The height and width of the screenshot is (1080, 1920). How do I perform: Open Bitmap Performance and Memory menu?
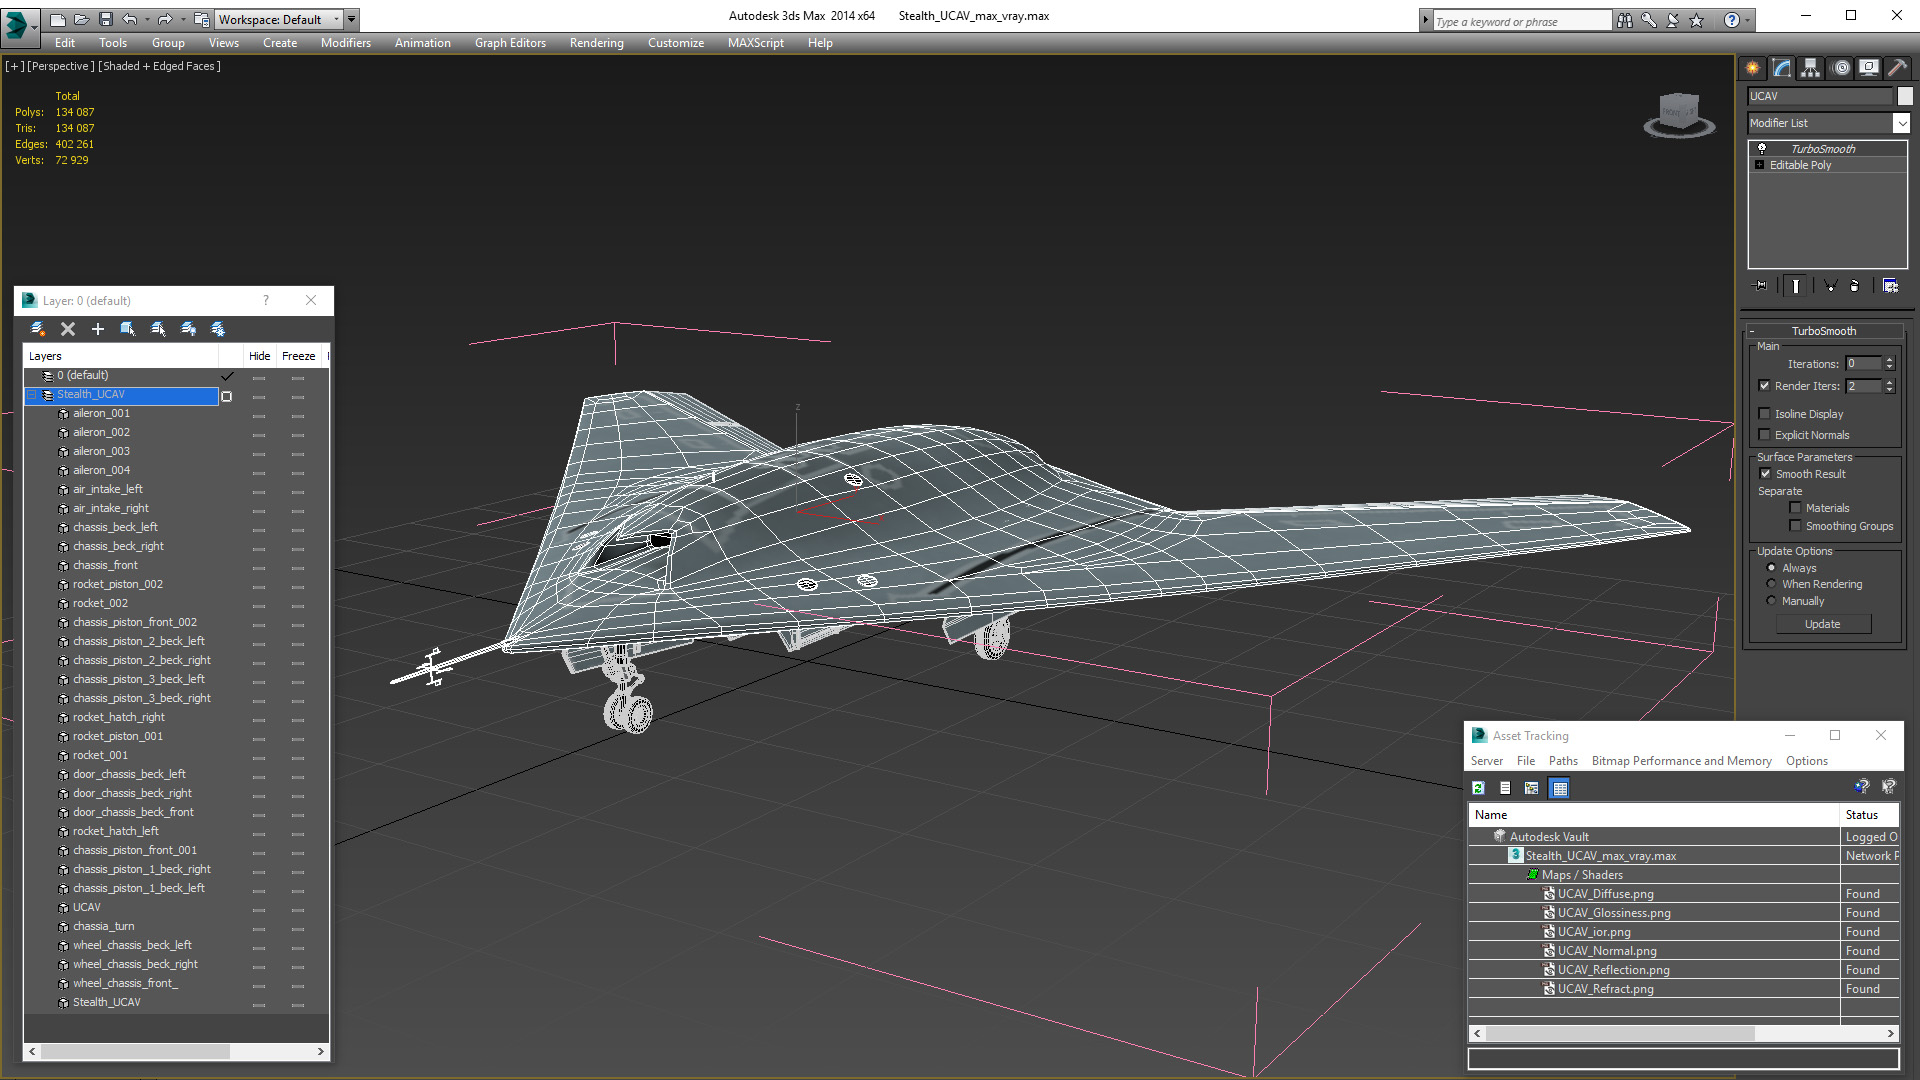pos(1682,761)
